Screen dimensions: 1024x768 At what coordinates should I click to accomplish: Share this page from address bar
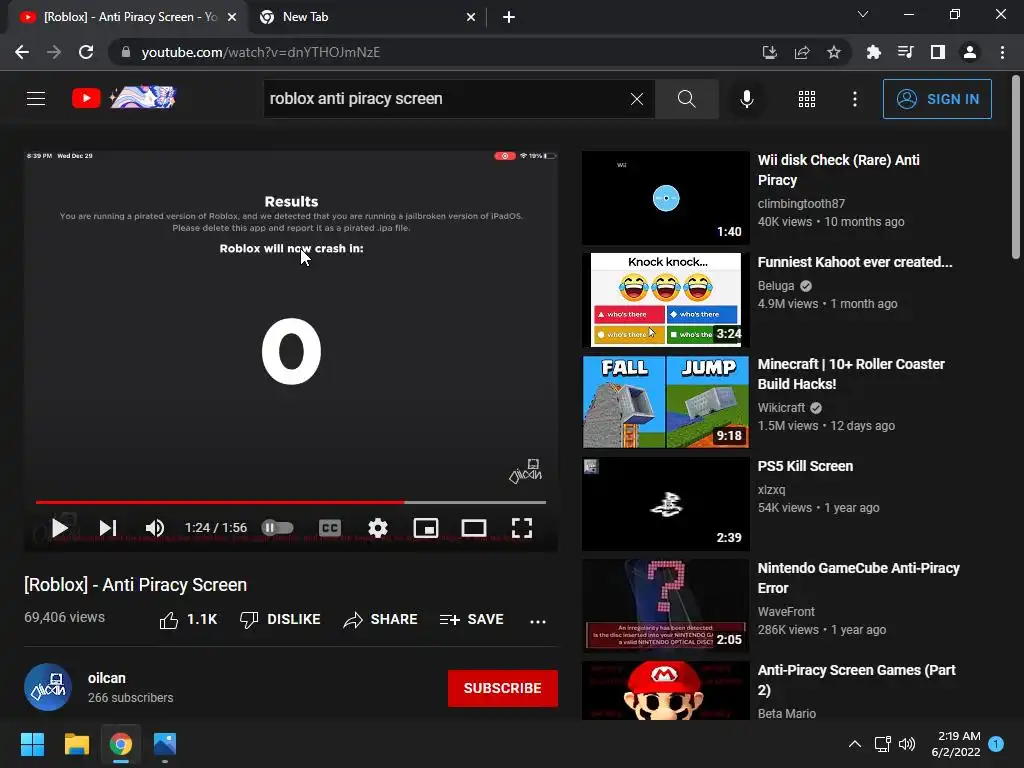click(x=802, y=52)
